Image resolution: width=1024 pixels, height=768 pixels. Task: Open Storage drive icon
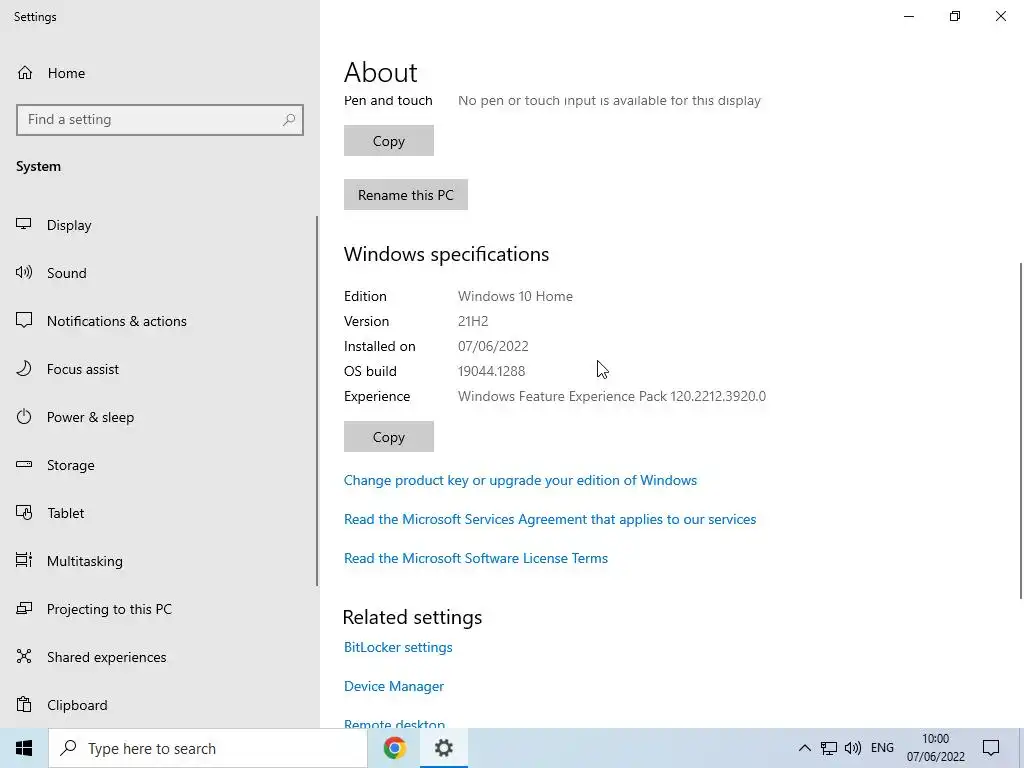point(24,464)
